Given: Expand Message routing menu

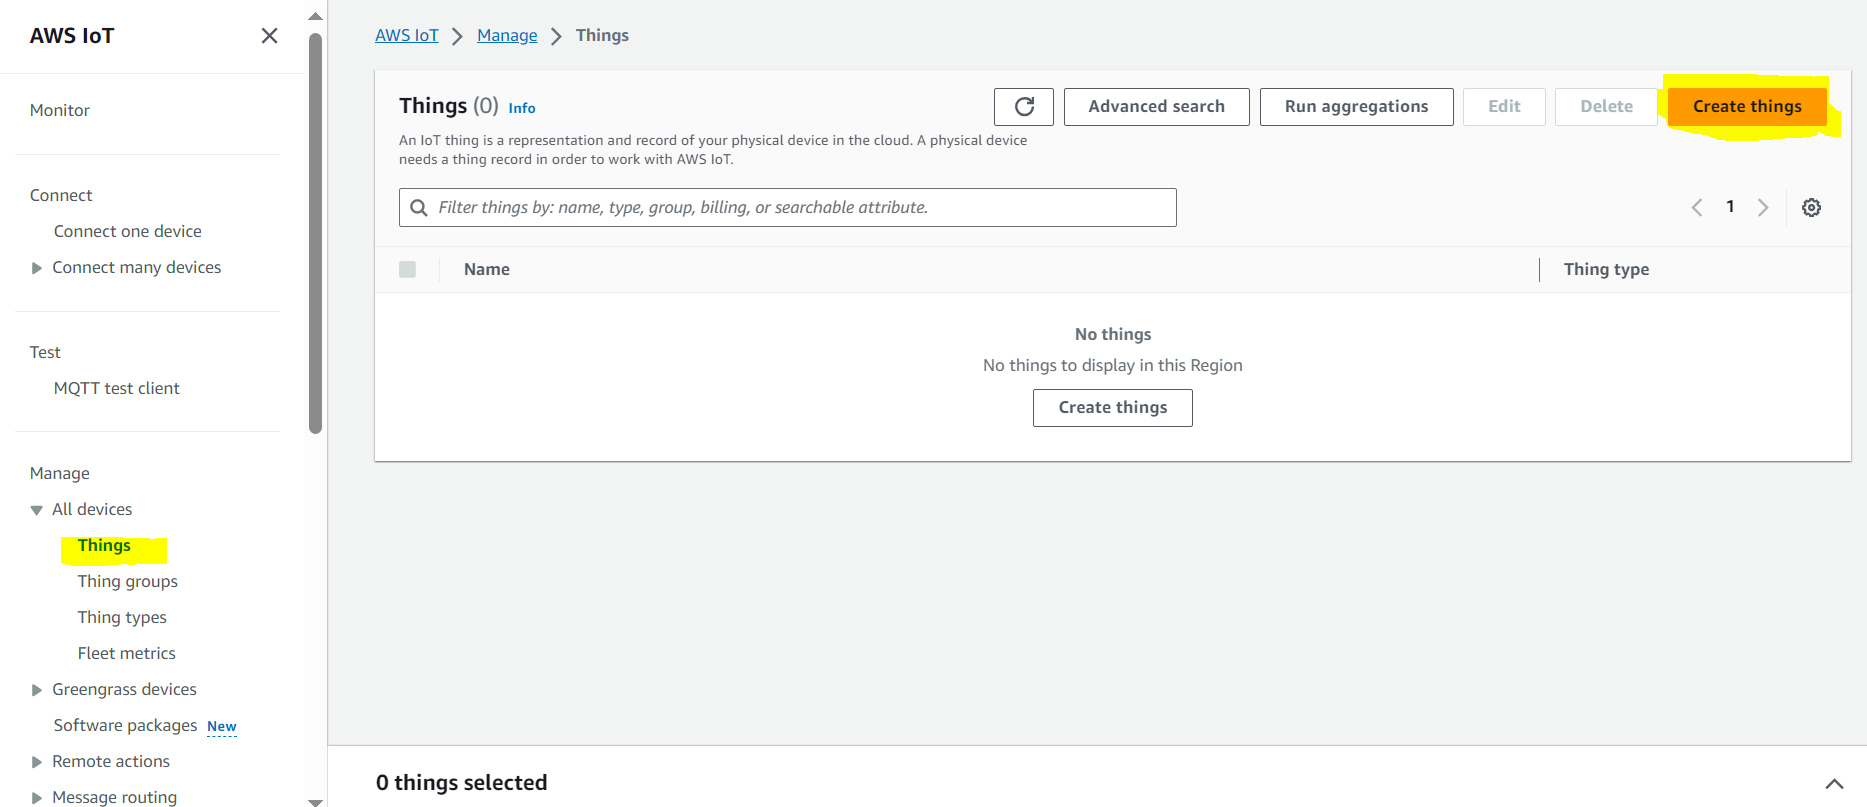Looking at the screenshot, I should pos(37,798).
